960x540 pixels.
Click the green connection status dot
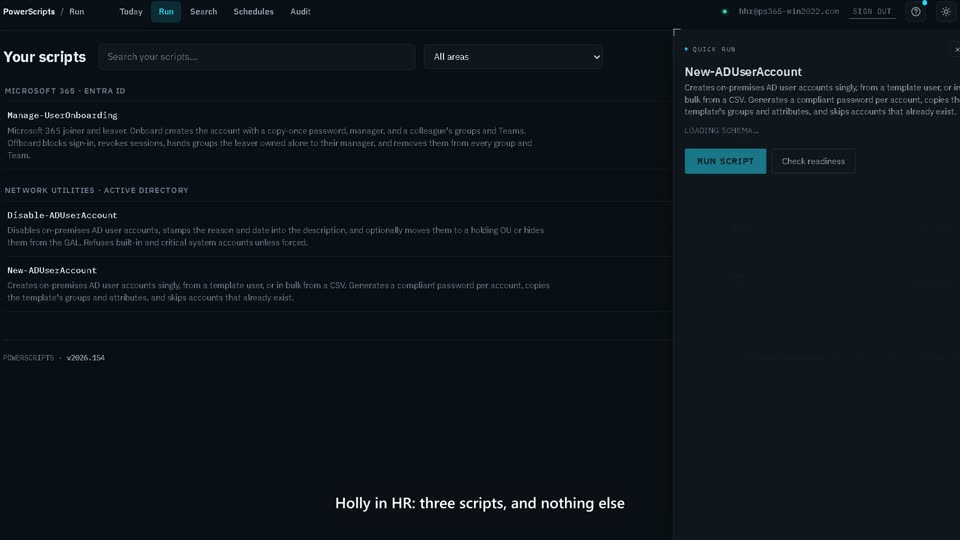point(725,12)
